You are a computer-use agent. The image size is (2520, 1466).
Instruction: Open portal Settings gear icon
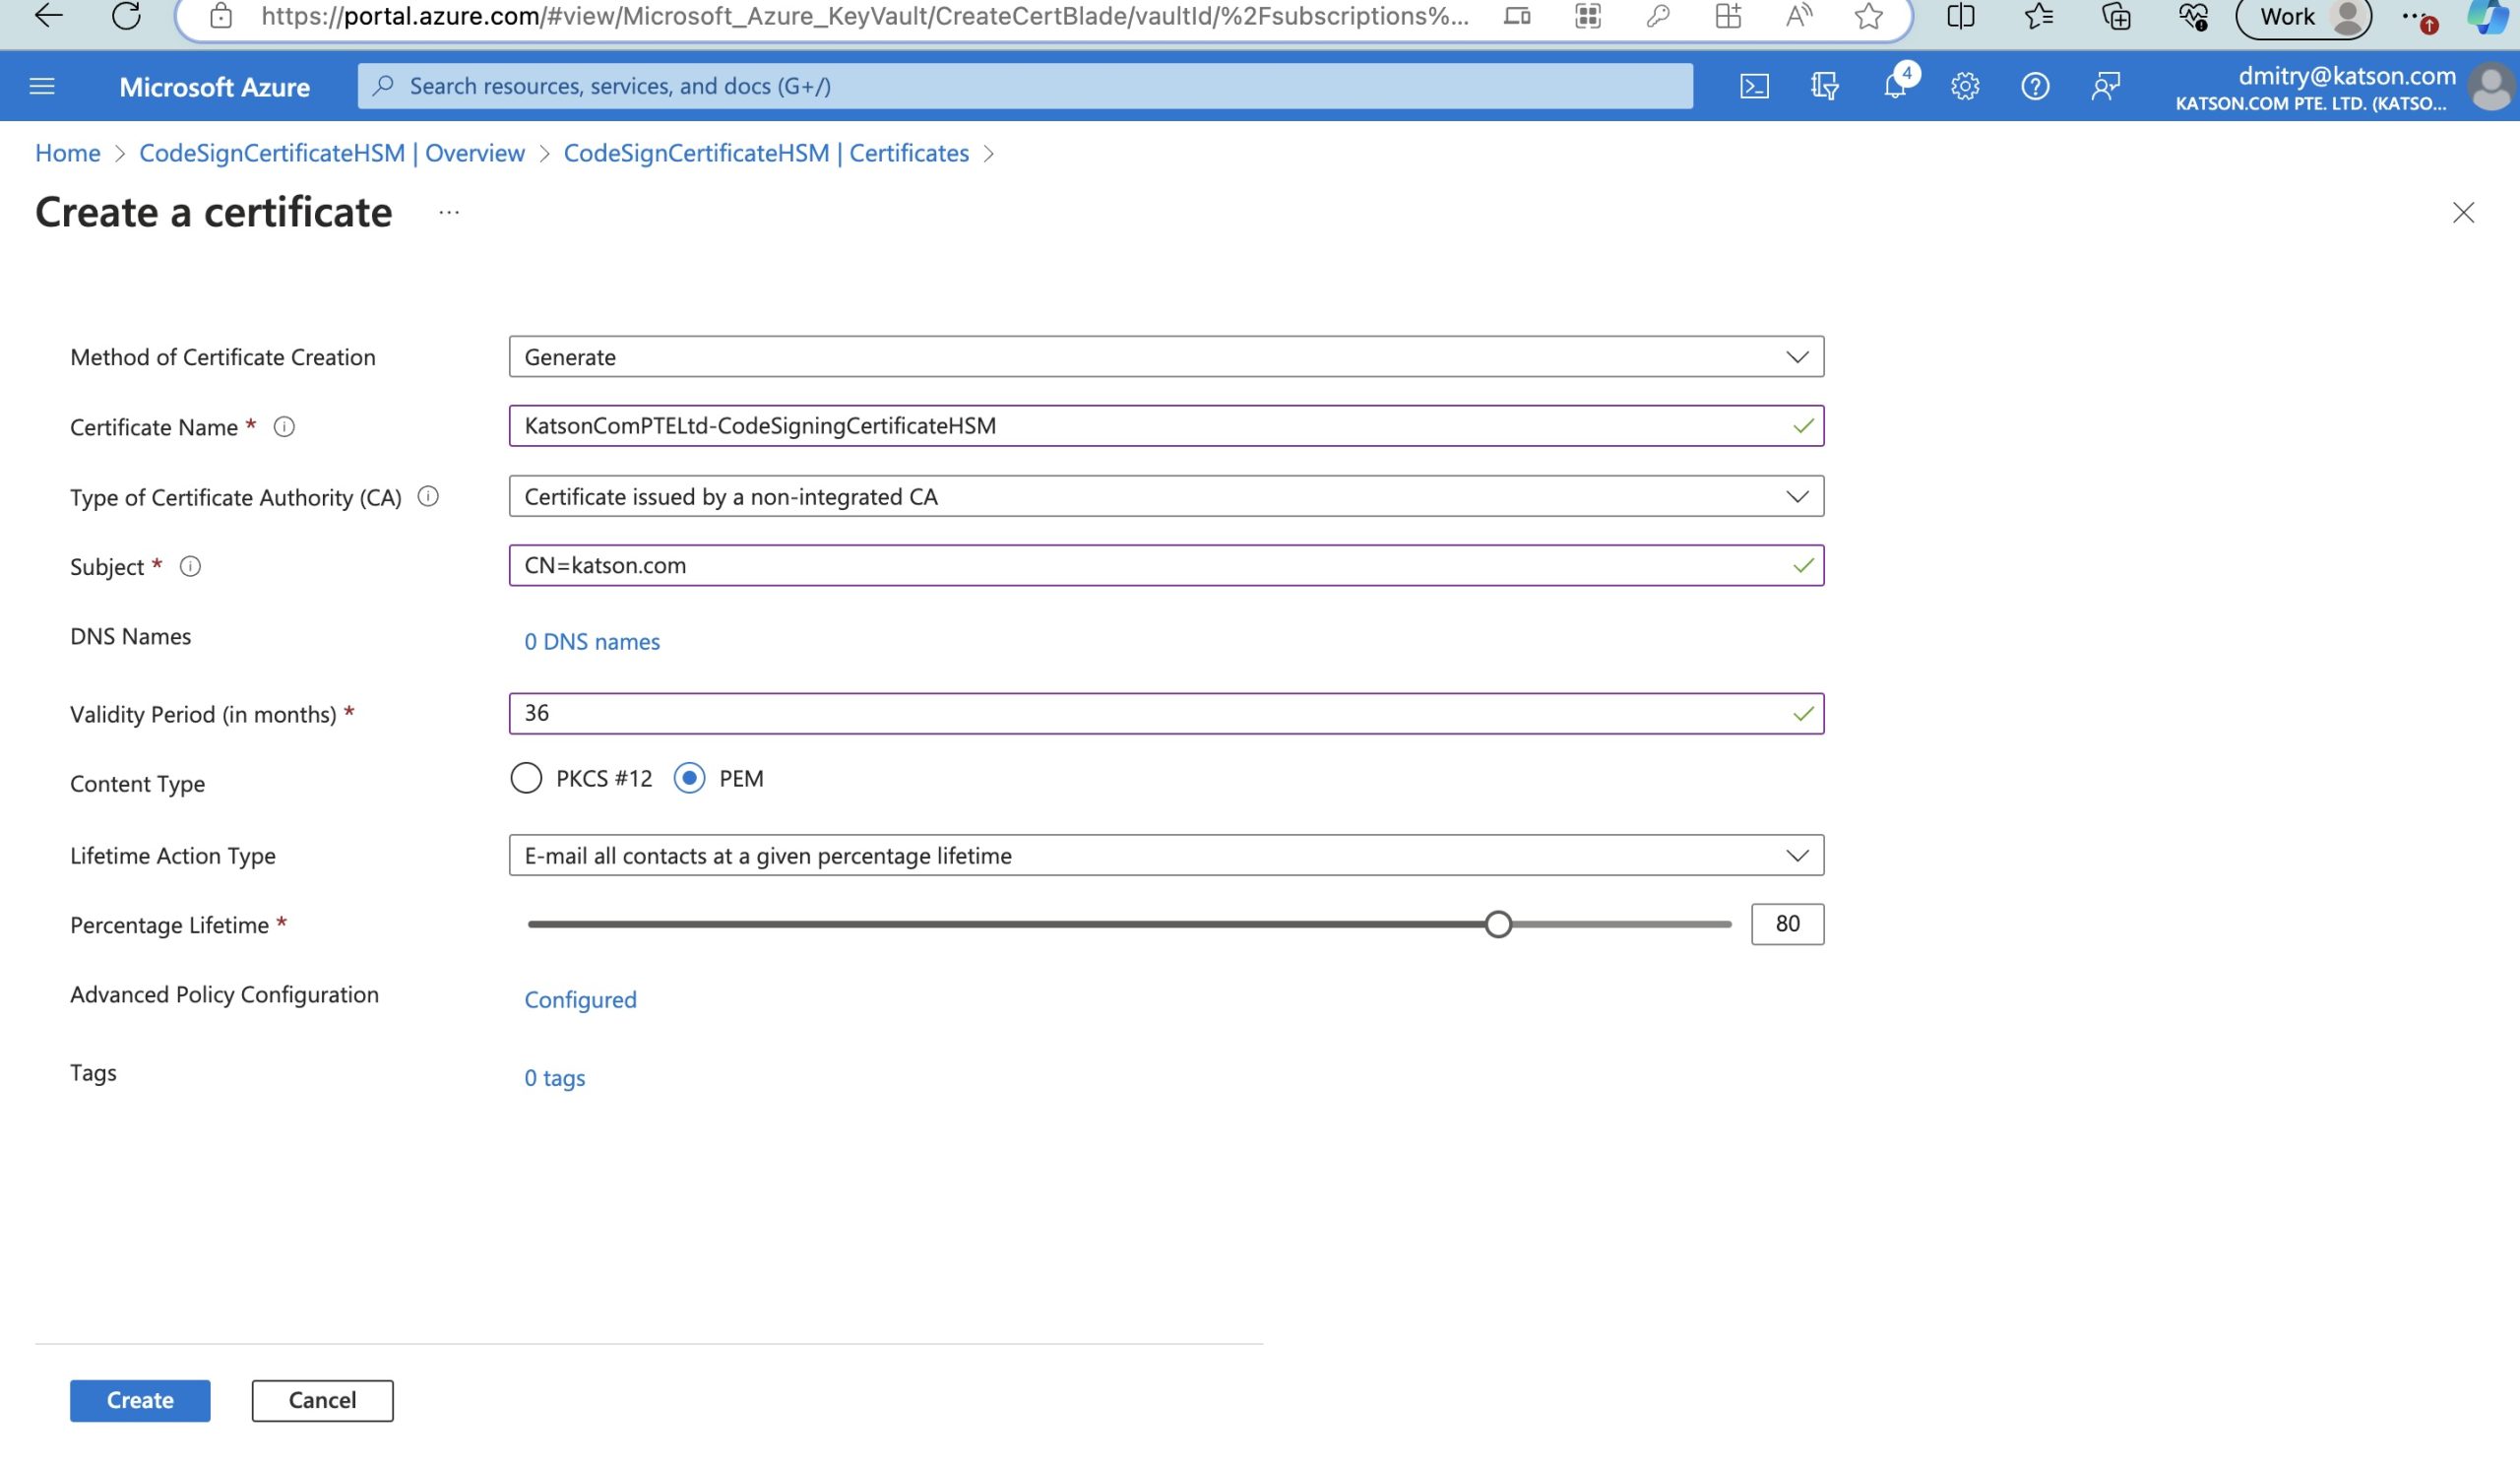click(x=1964, y=87)
